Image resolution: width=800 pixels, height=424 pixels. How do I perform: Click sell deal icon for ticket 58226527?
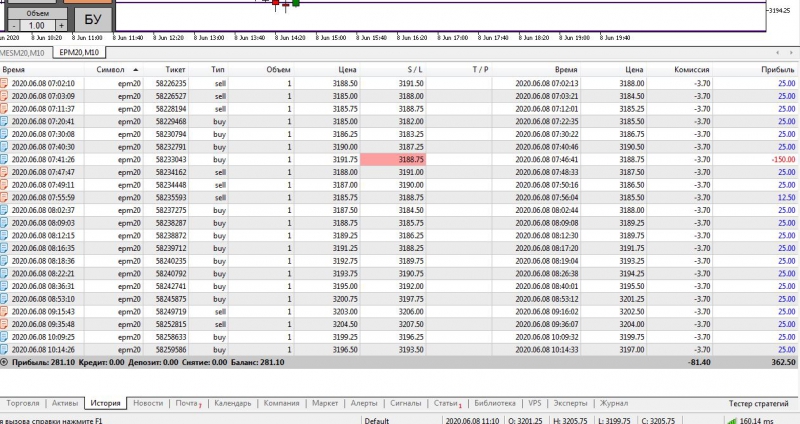pos(4,96)
